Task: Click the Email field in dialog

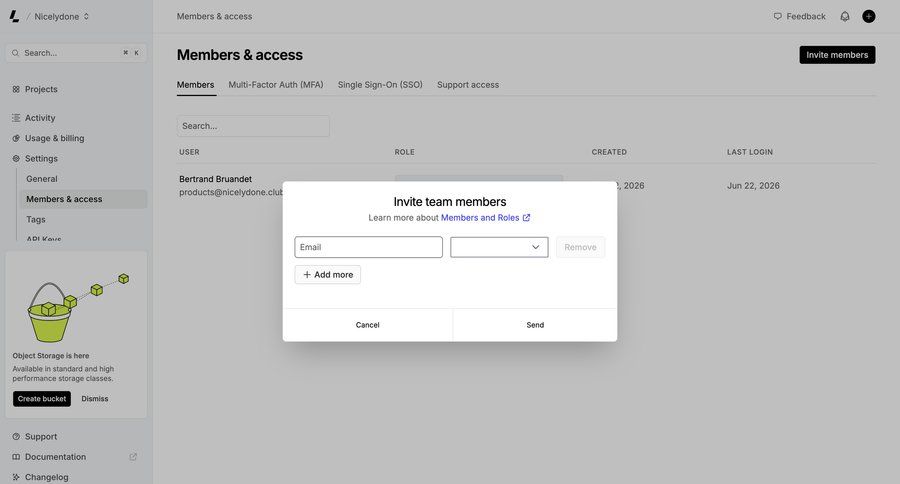Action: (x=368, y=247)
